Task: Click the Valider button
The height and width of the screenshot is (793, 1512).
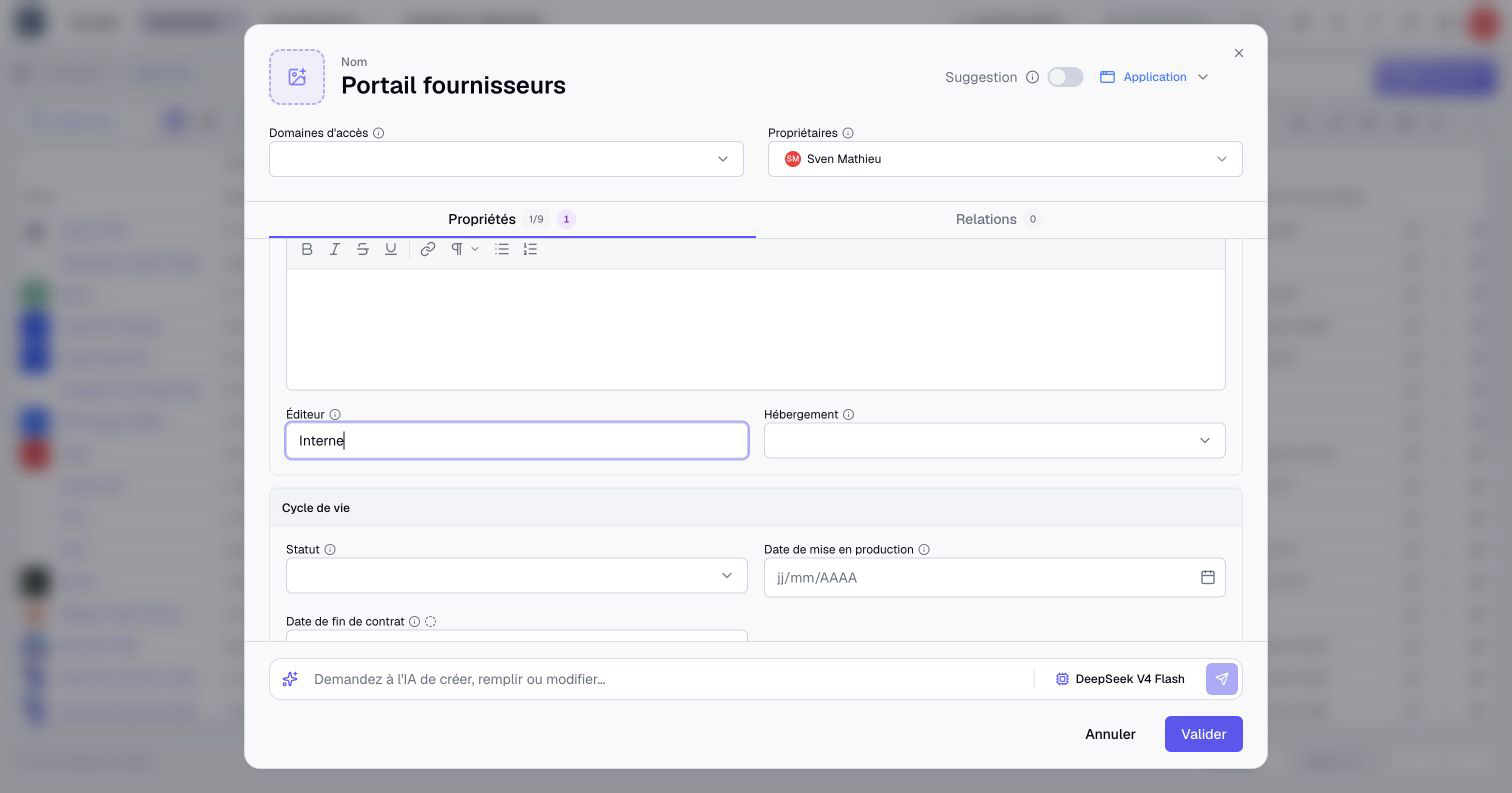Action: click(x=1204, y=734)
